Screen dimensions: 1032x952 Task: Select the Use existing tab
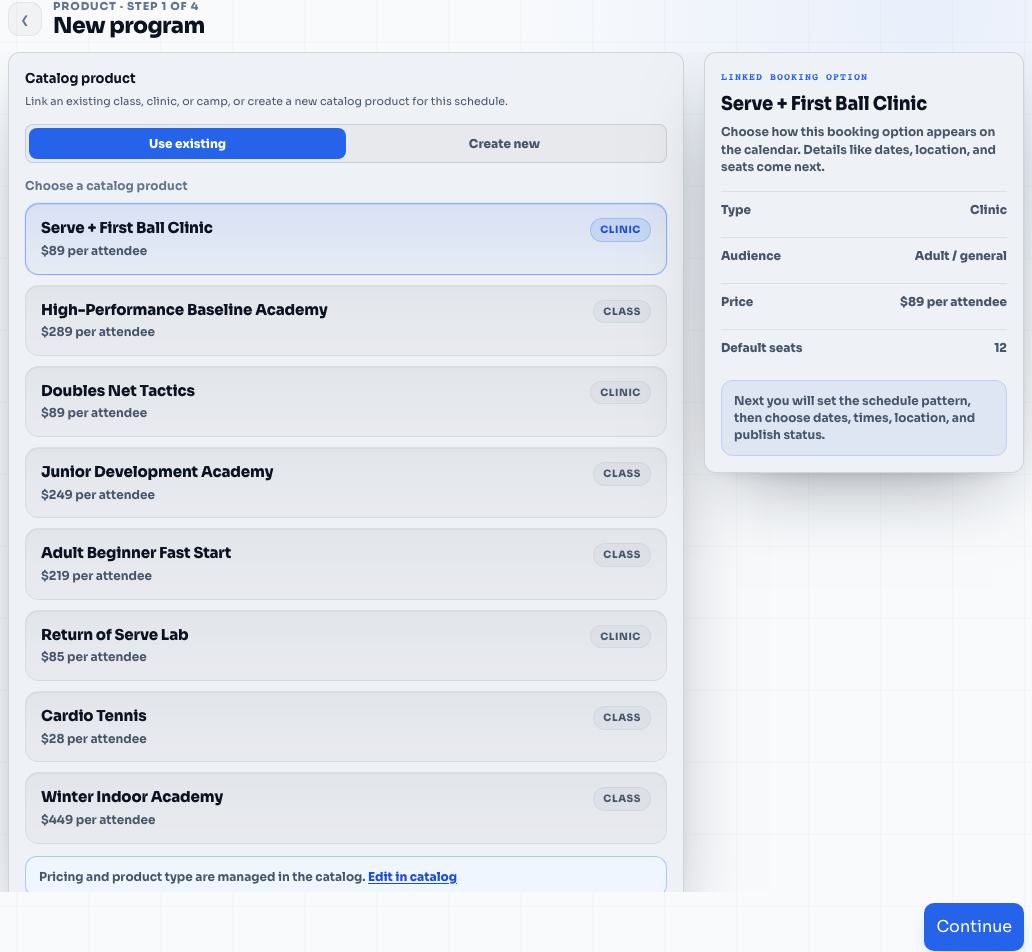click(187, 144)
